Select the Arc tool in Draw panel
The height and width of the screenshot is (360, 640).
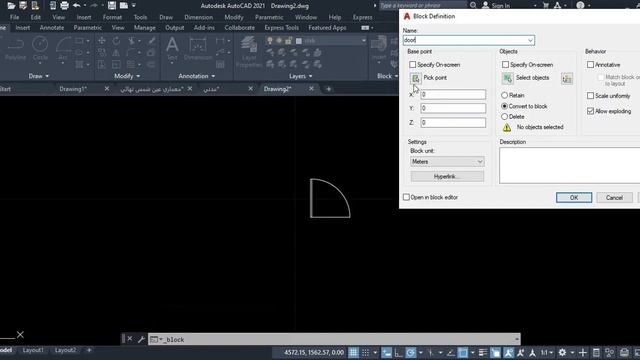63,48
